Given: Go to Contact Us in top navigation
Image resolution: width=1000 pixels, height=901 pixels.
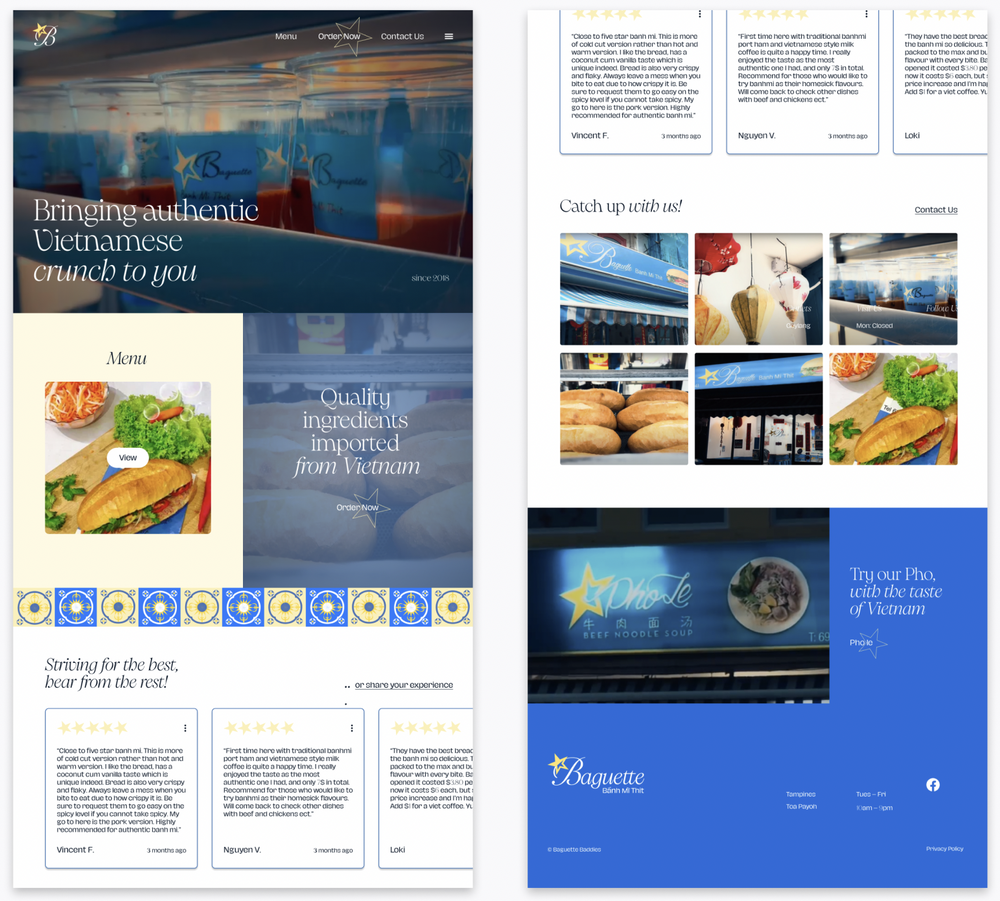Looking at the screenshot, I should [x=402, y=36].
